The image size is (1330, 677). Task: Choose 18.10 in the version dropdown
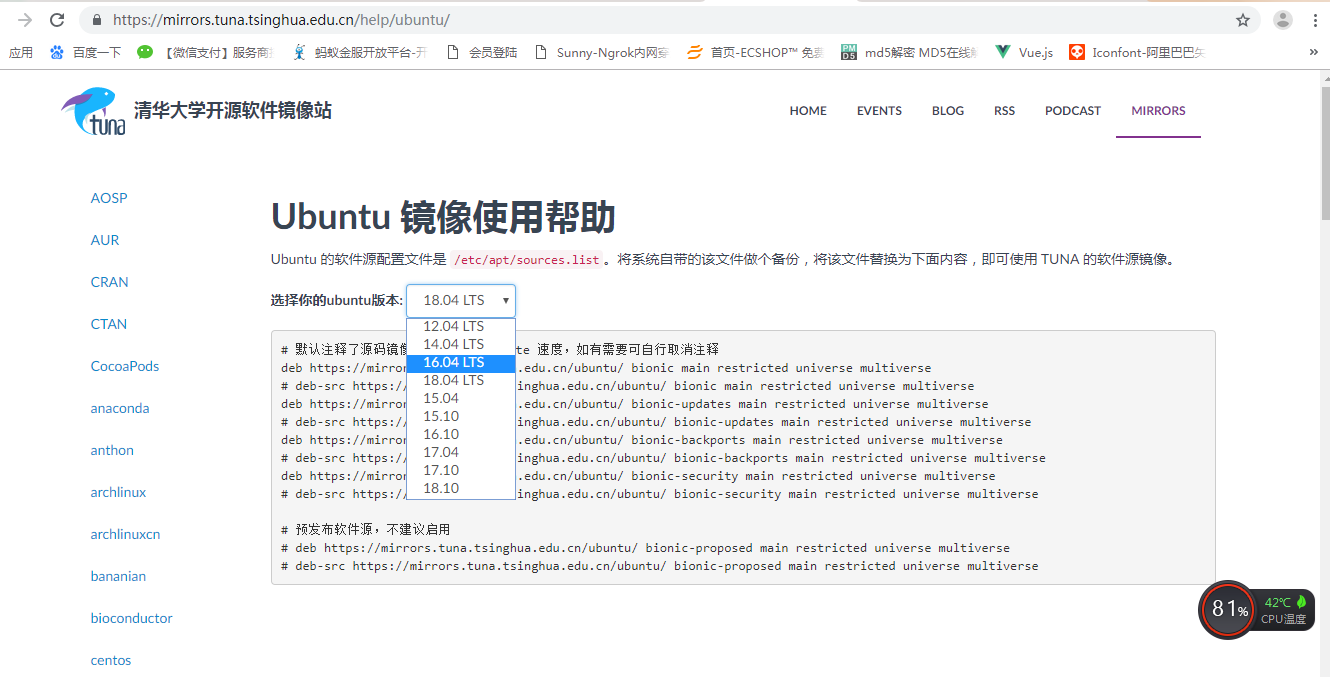(440, 489)
